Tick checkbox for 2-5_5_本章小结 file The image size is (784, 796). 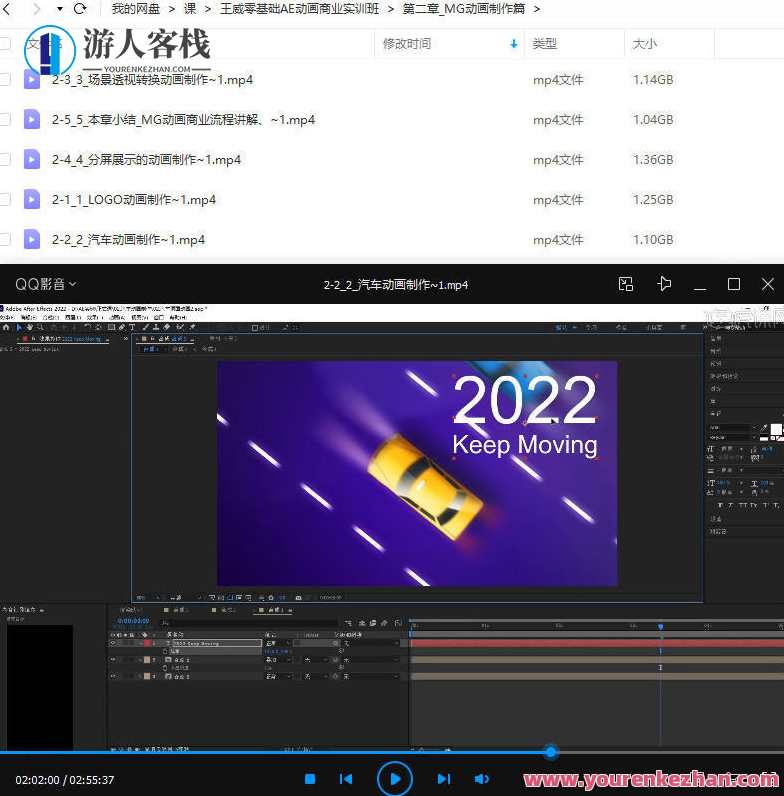click(x=5, y=119)
